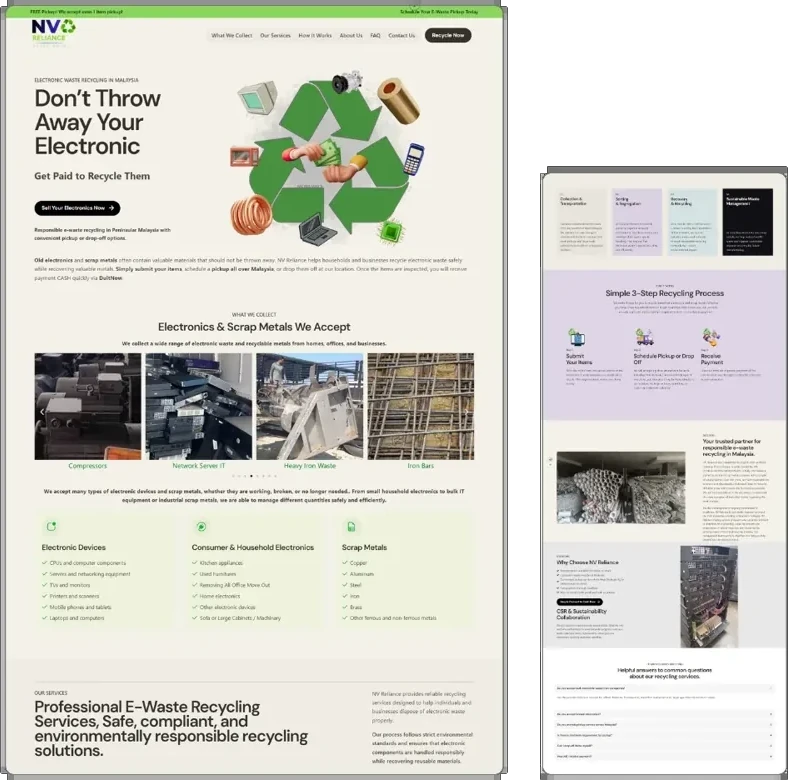Click Schedule Pickup or Drop Off truck icon
The width and height of the screenshot is (788, 780).
(643, 337)
